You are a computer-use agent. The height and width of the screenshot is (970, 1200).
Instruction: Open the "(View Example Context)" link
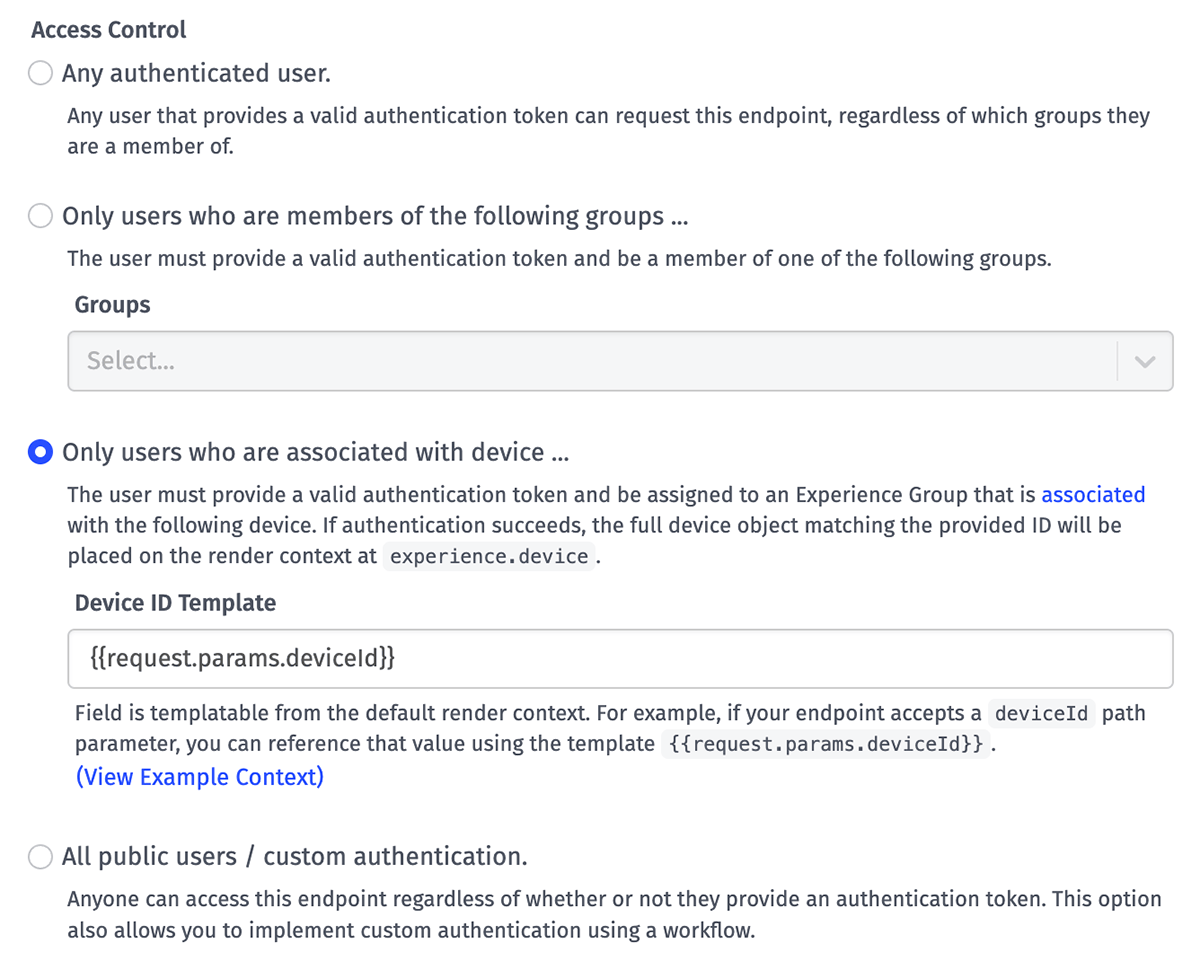(200, 777)
